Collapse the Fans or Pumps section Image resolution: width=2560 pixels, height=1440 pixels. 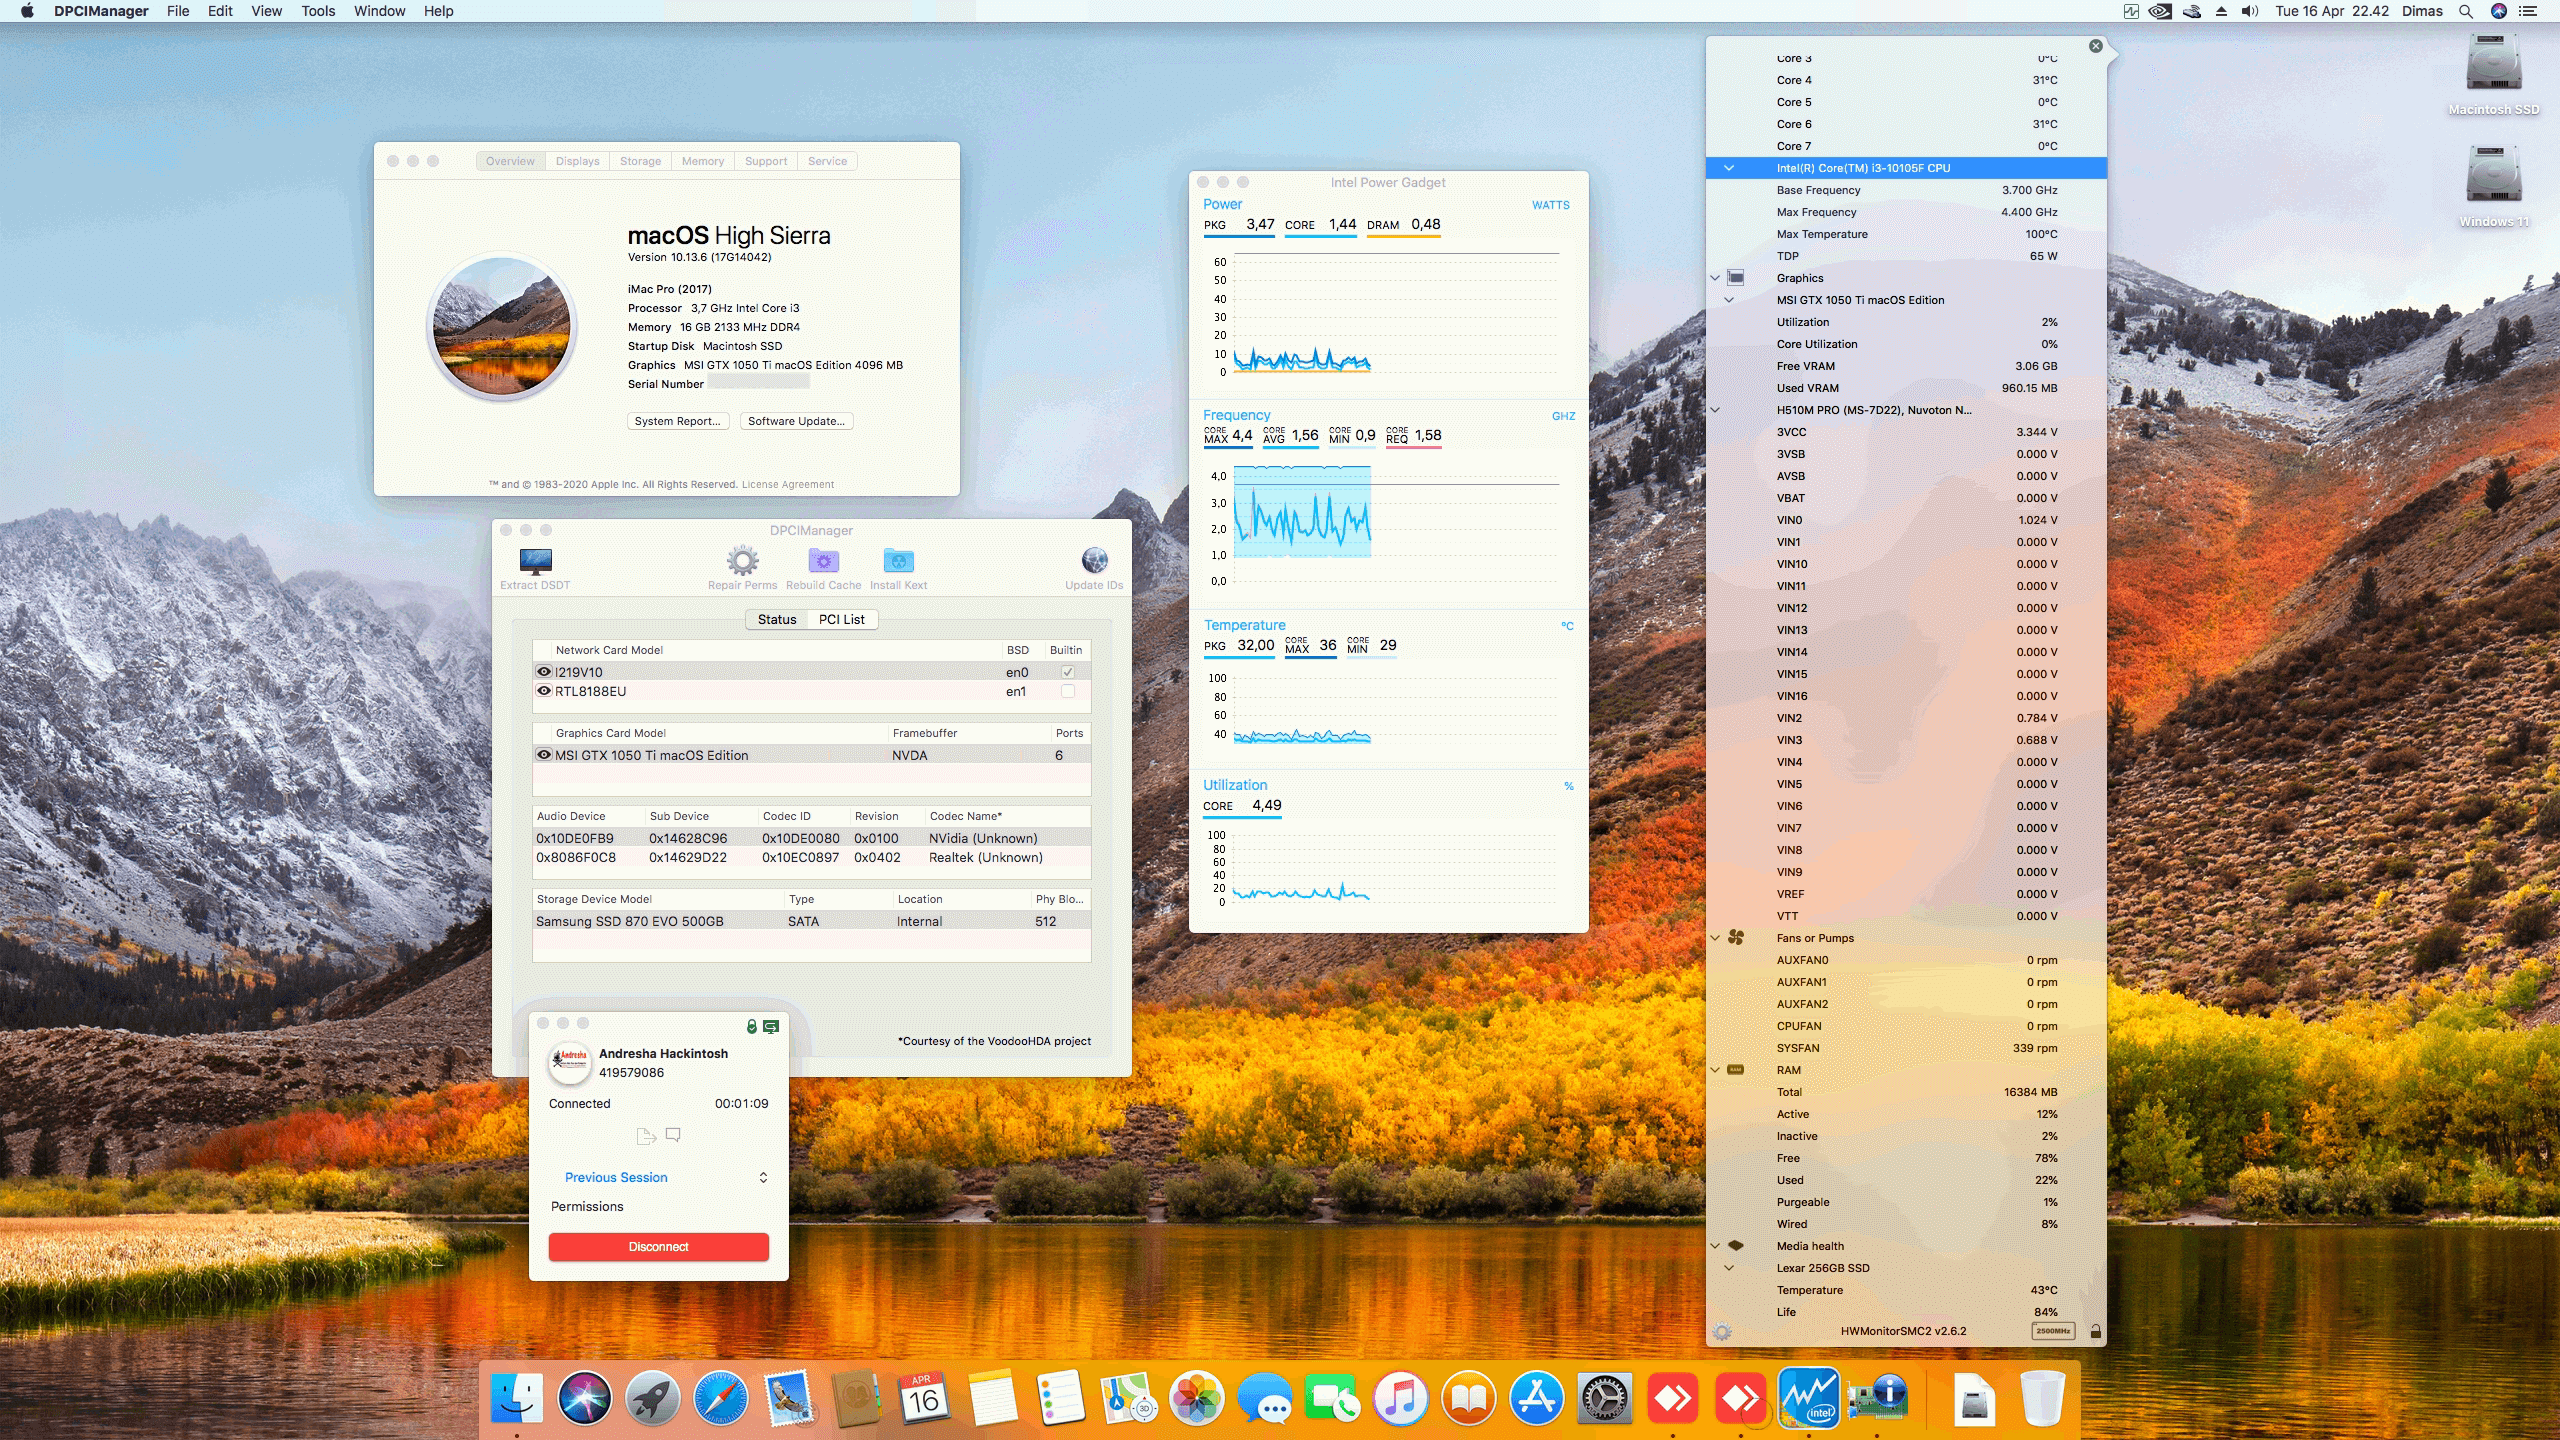(x=1716, y=938)
